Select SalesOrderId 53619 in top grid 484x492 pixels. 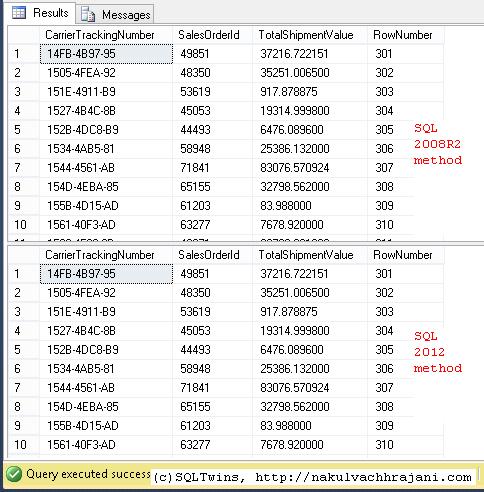click(x=213, y=92)
